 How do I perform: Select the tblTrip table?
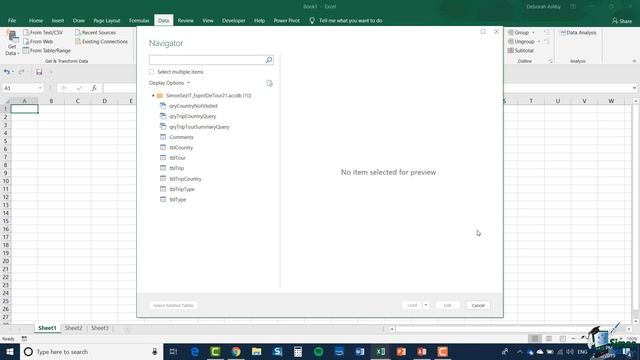pyautogui.click(x=176, y=168)
